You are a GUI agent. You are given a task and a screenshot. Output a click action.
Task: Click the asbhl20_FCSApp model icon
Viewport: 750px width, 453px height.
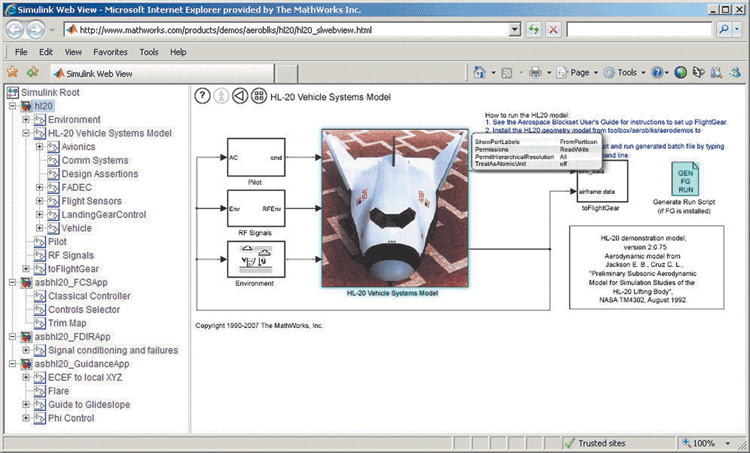[x=26, y=283]
